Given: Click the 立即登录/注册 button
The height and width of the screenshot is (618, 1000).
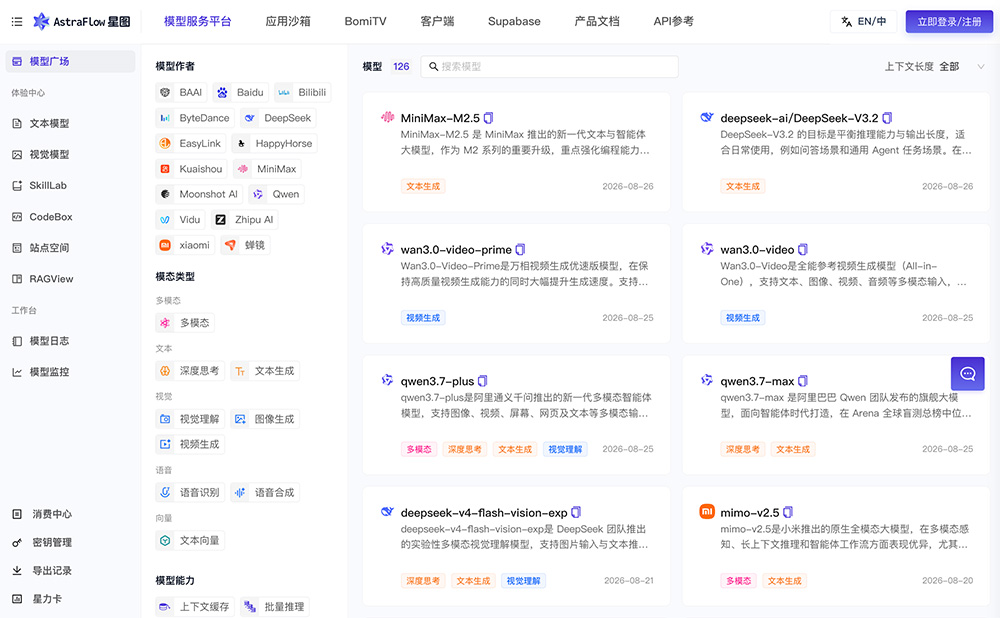Looking at the screenshot, I should point(949,22).
